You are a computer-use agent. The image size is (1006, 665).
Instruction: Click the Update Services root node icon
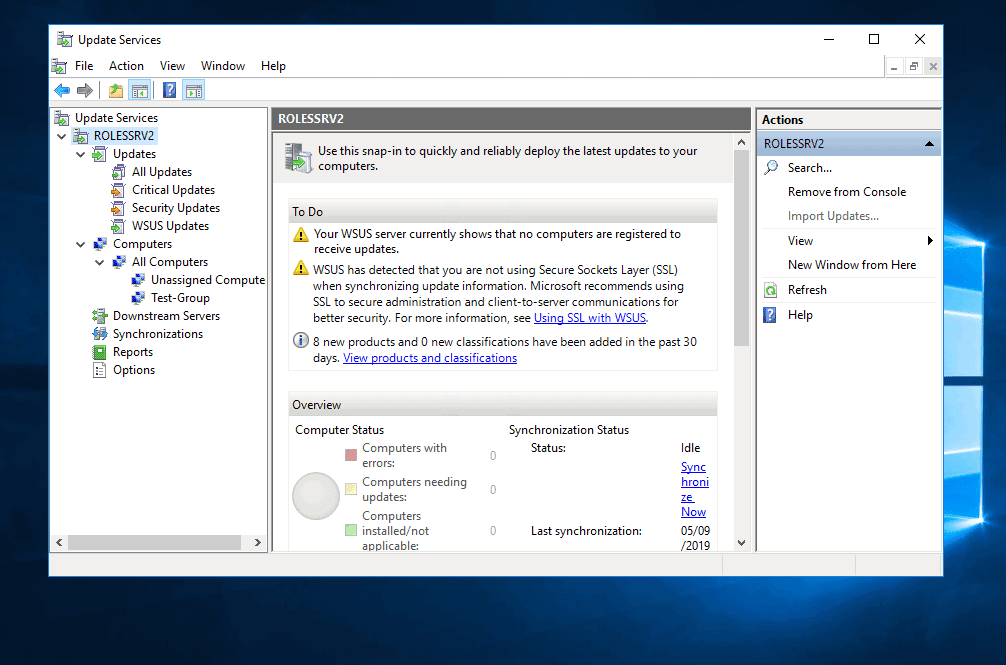pos(62,118)
